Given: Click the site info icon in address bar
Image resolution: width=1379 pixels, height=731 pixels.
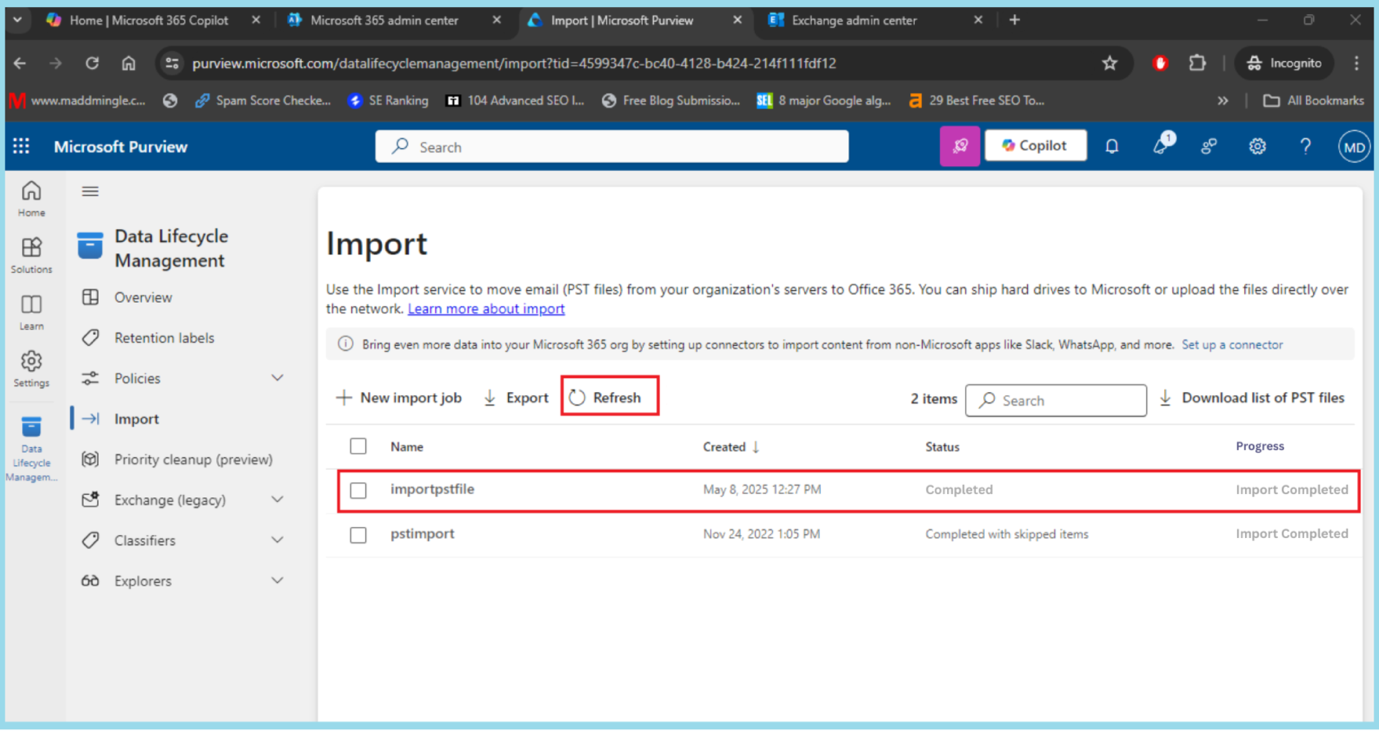Looking at the screenshot, I should [172, 63].
